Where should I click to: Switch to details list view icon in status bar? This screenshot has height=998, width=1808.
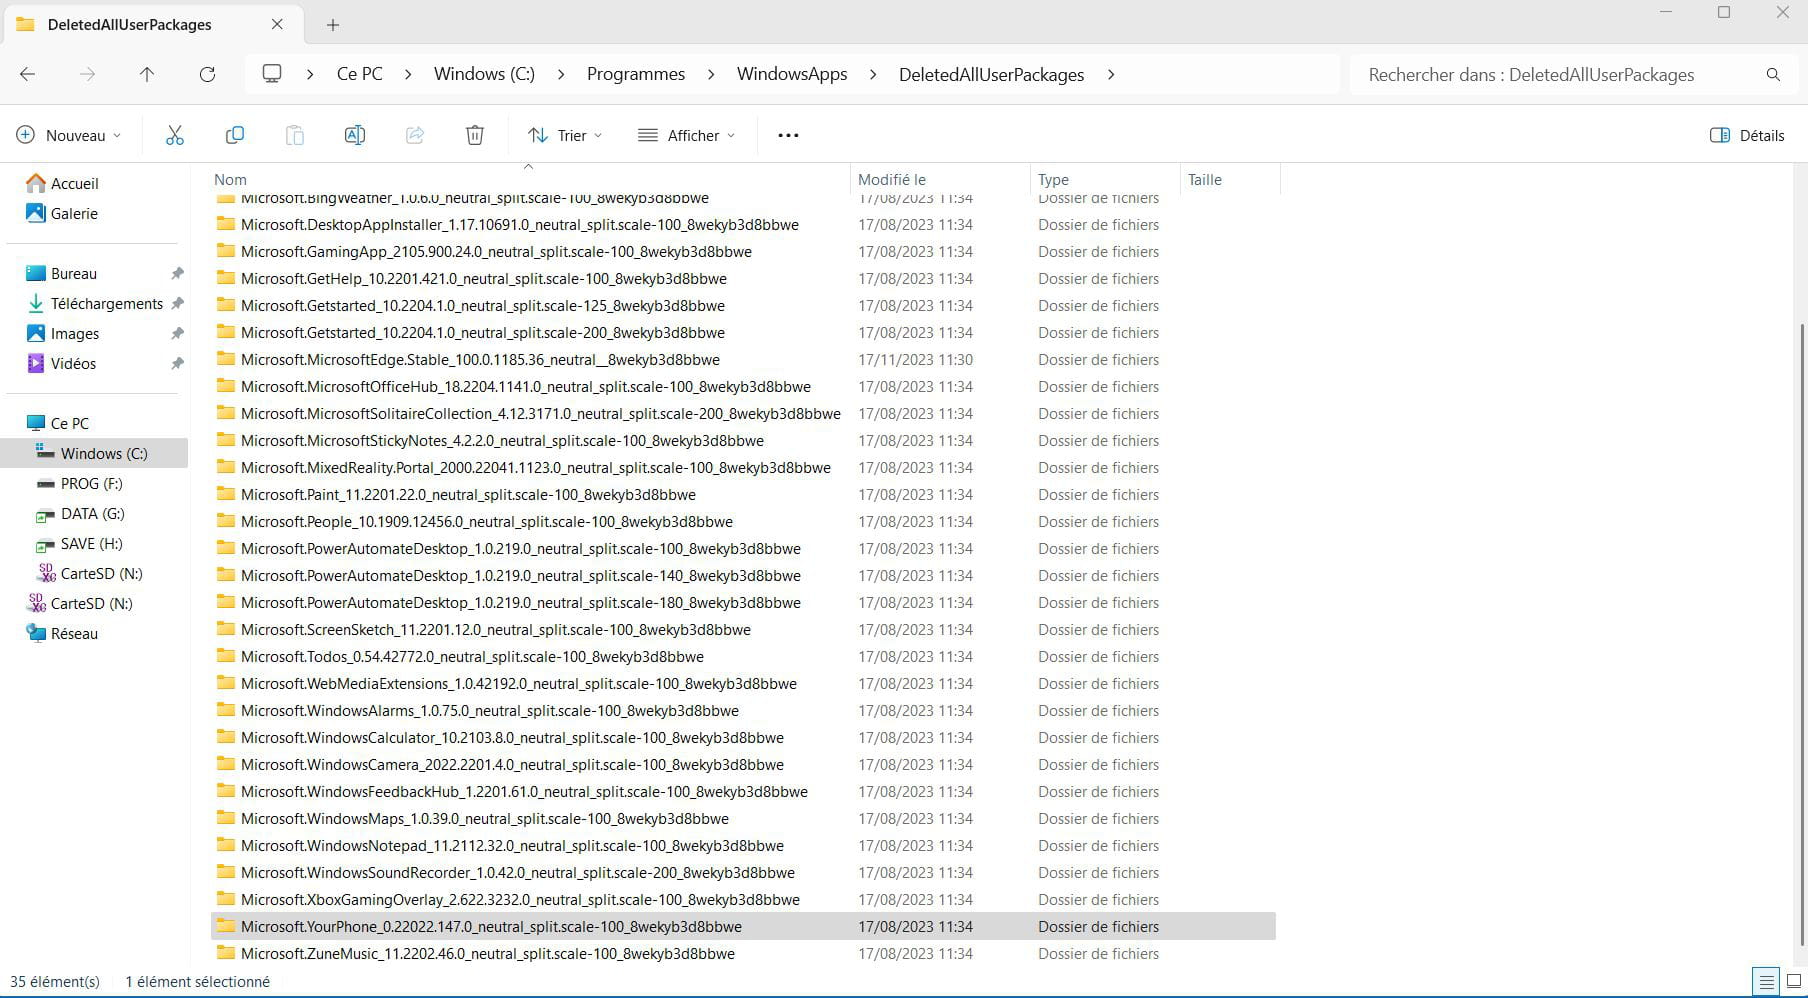pos(1766,981)
